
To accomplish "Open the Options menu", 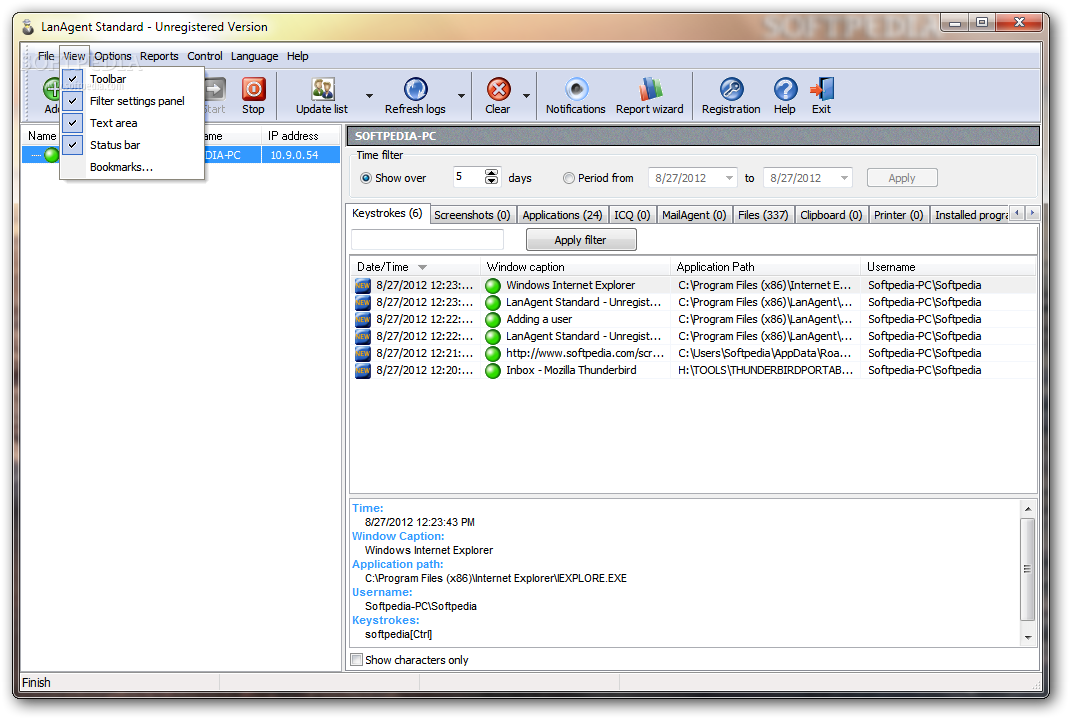I will 113,56.
